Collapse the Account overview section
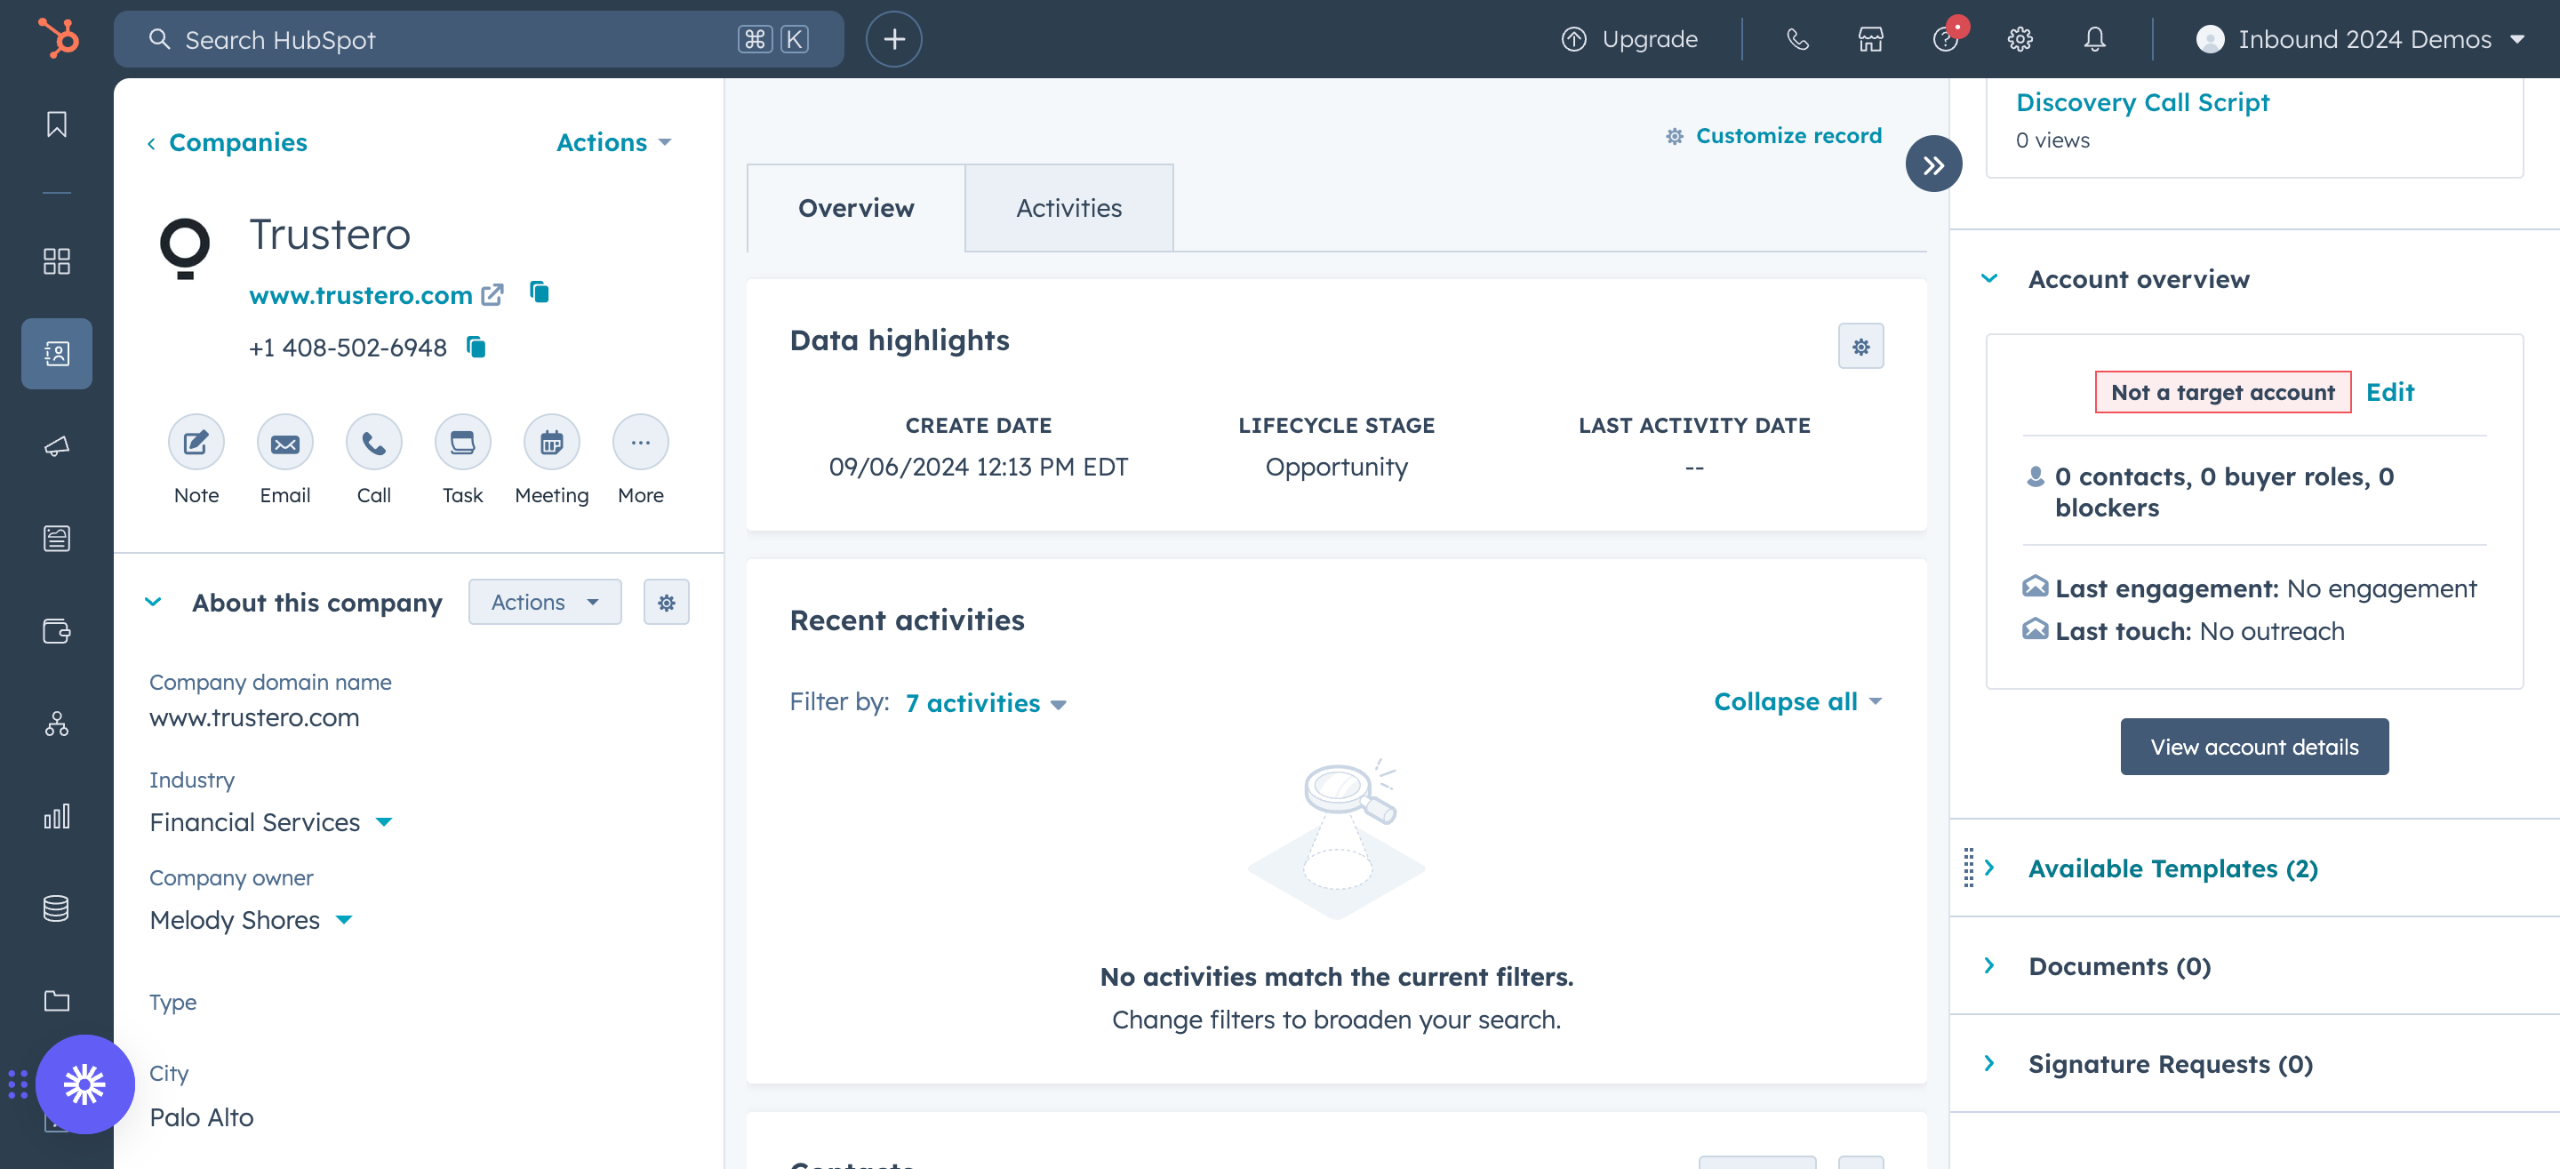The width and height of the screenshot is (2560, 1169). (1990, 279)
